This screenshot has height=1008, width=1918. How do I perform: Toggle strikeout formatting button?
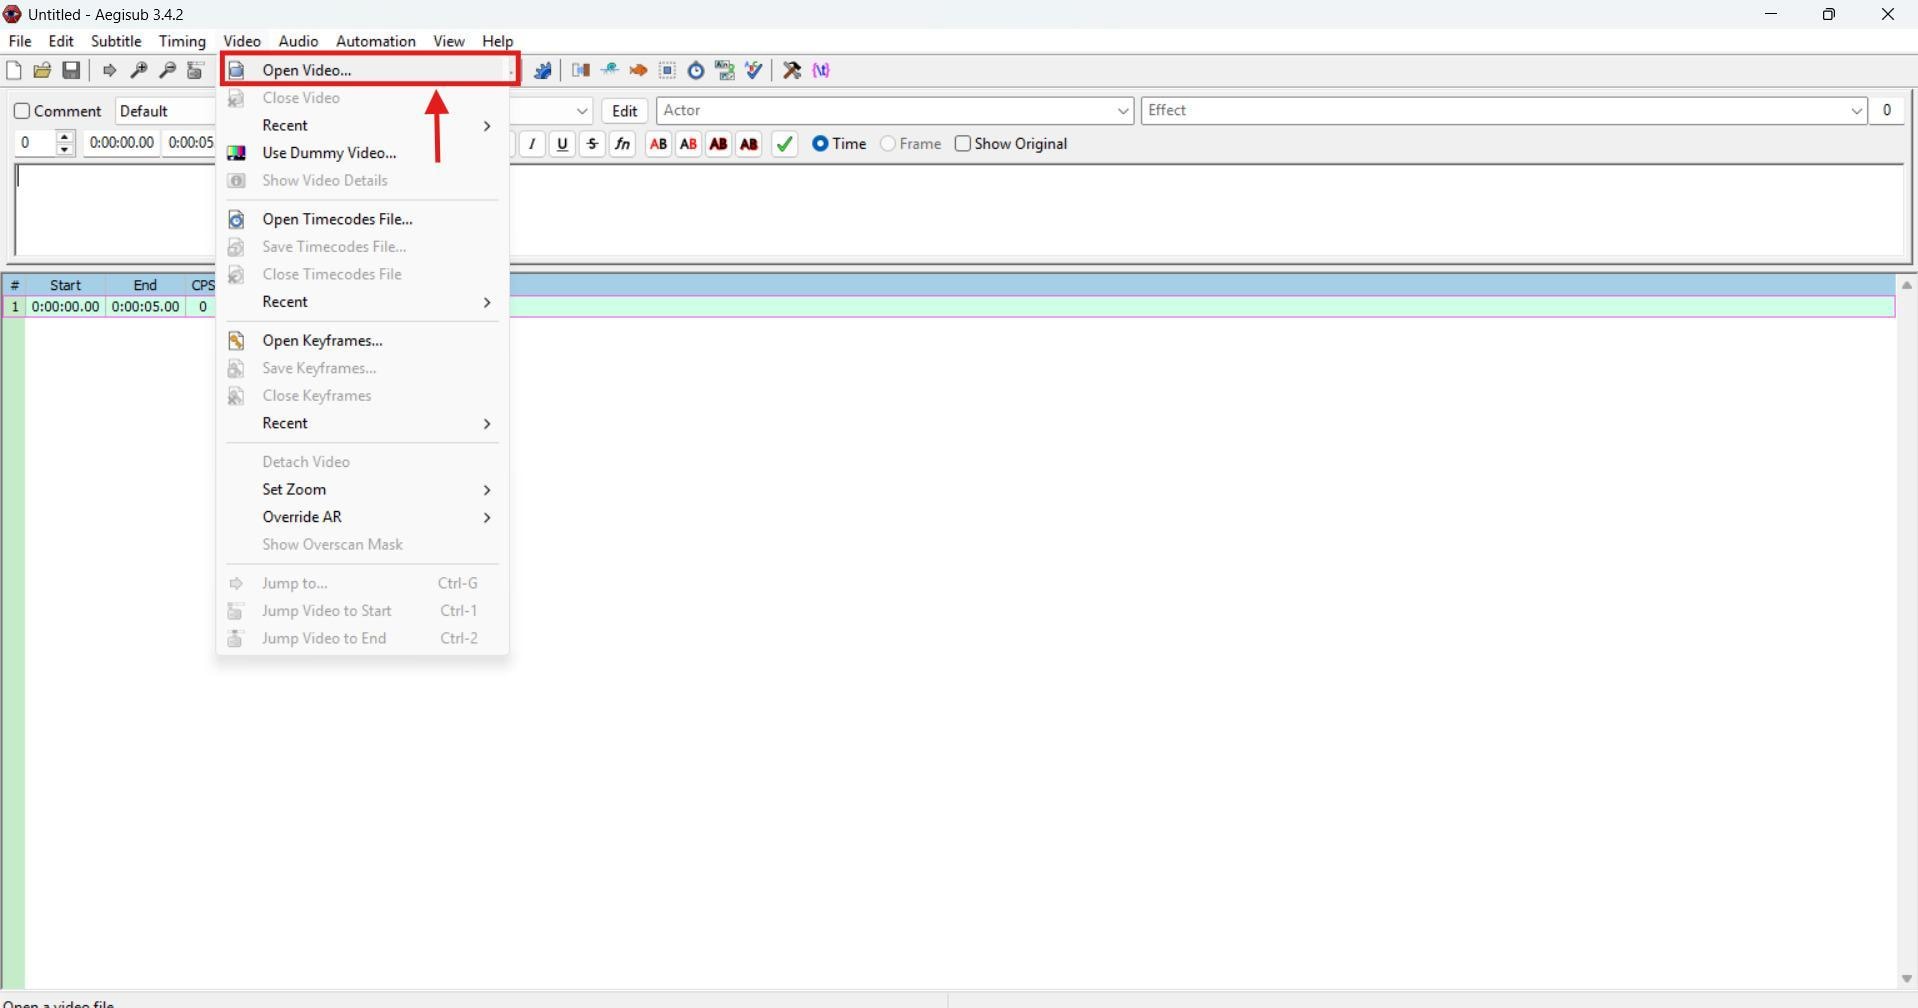tap(593, 144)
